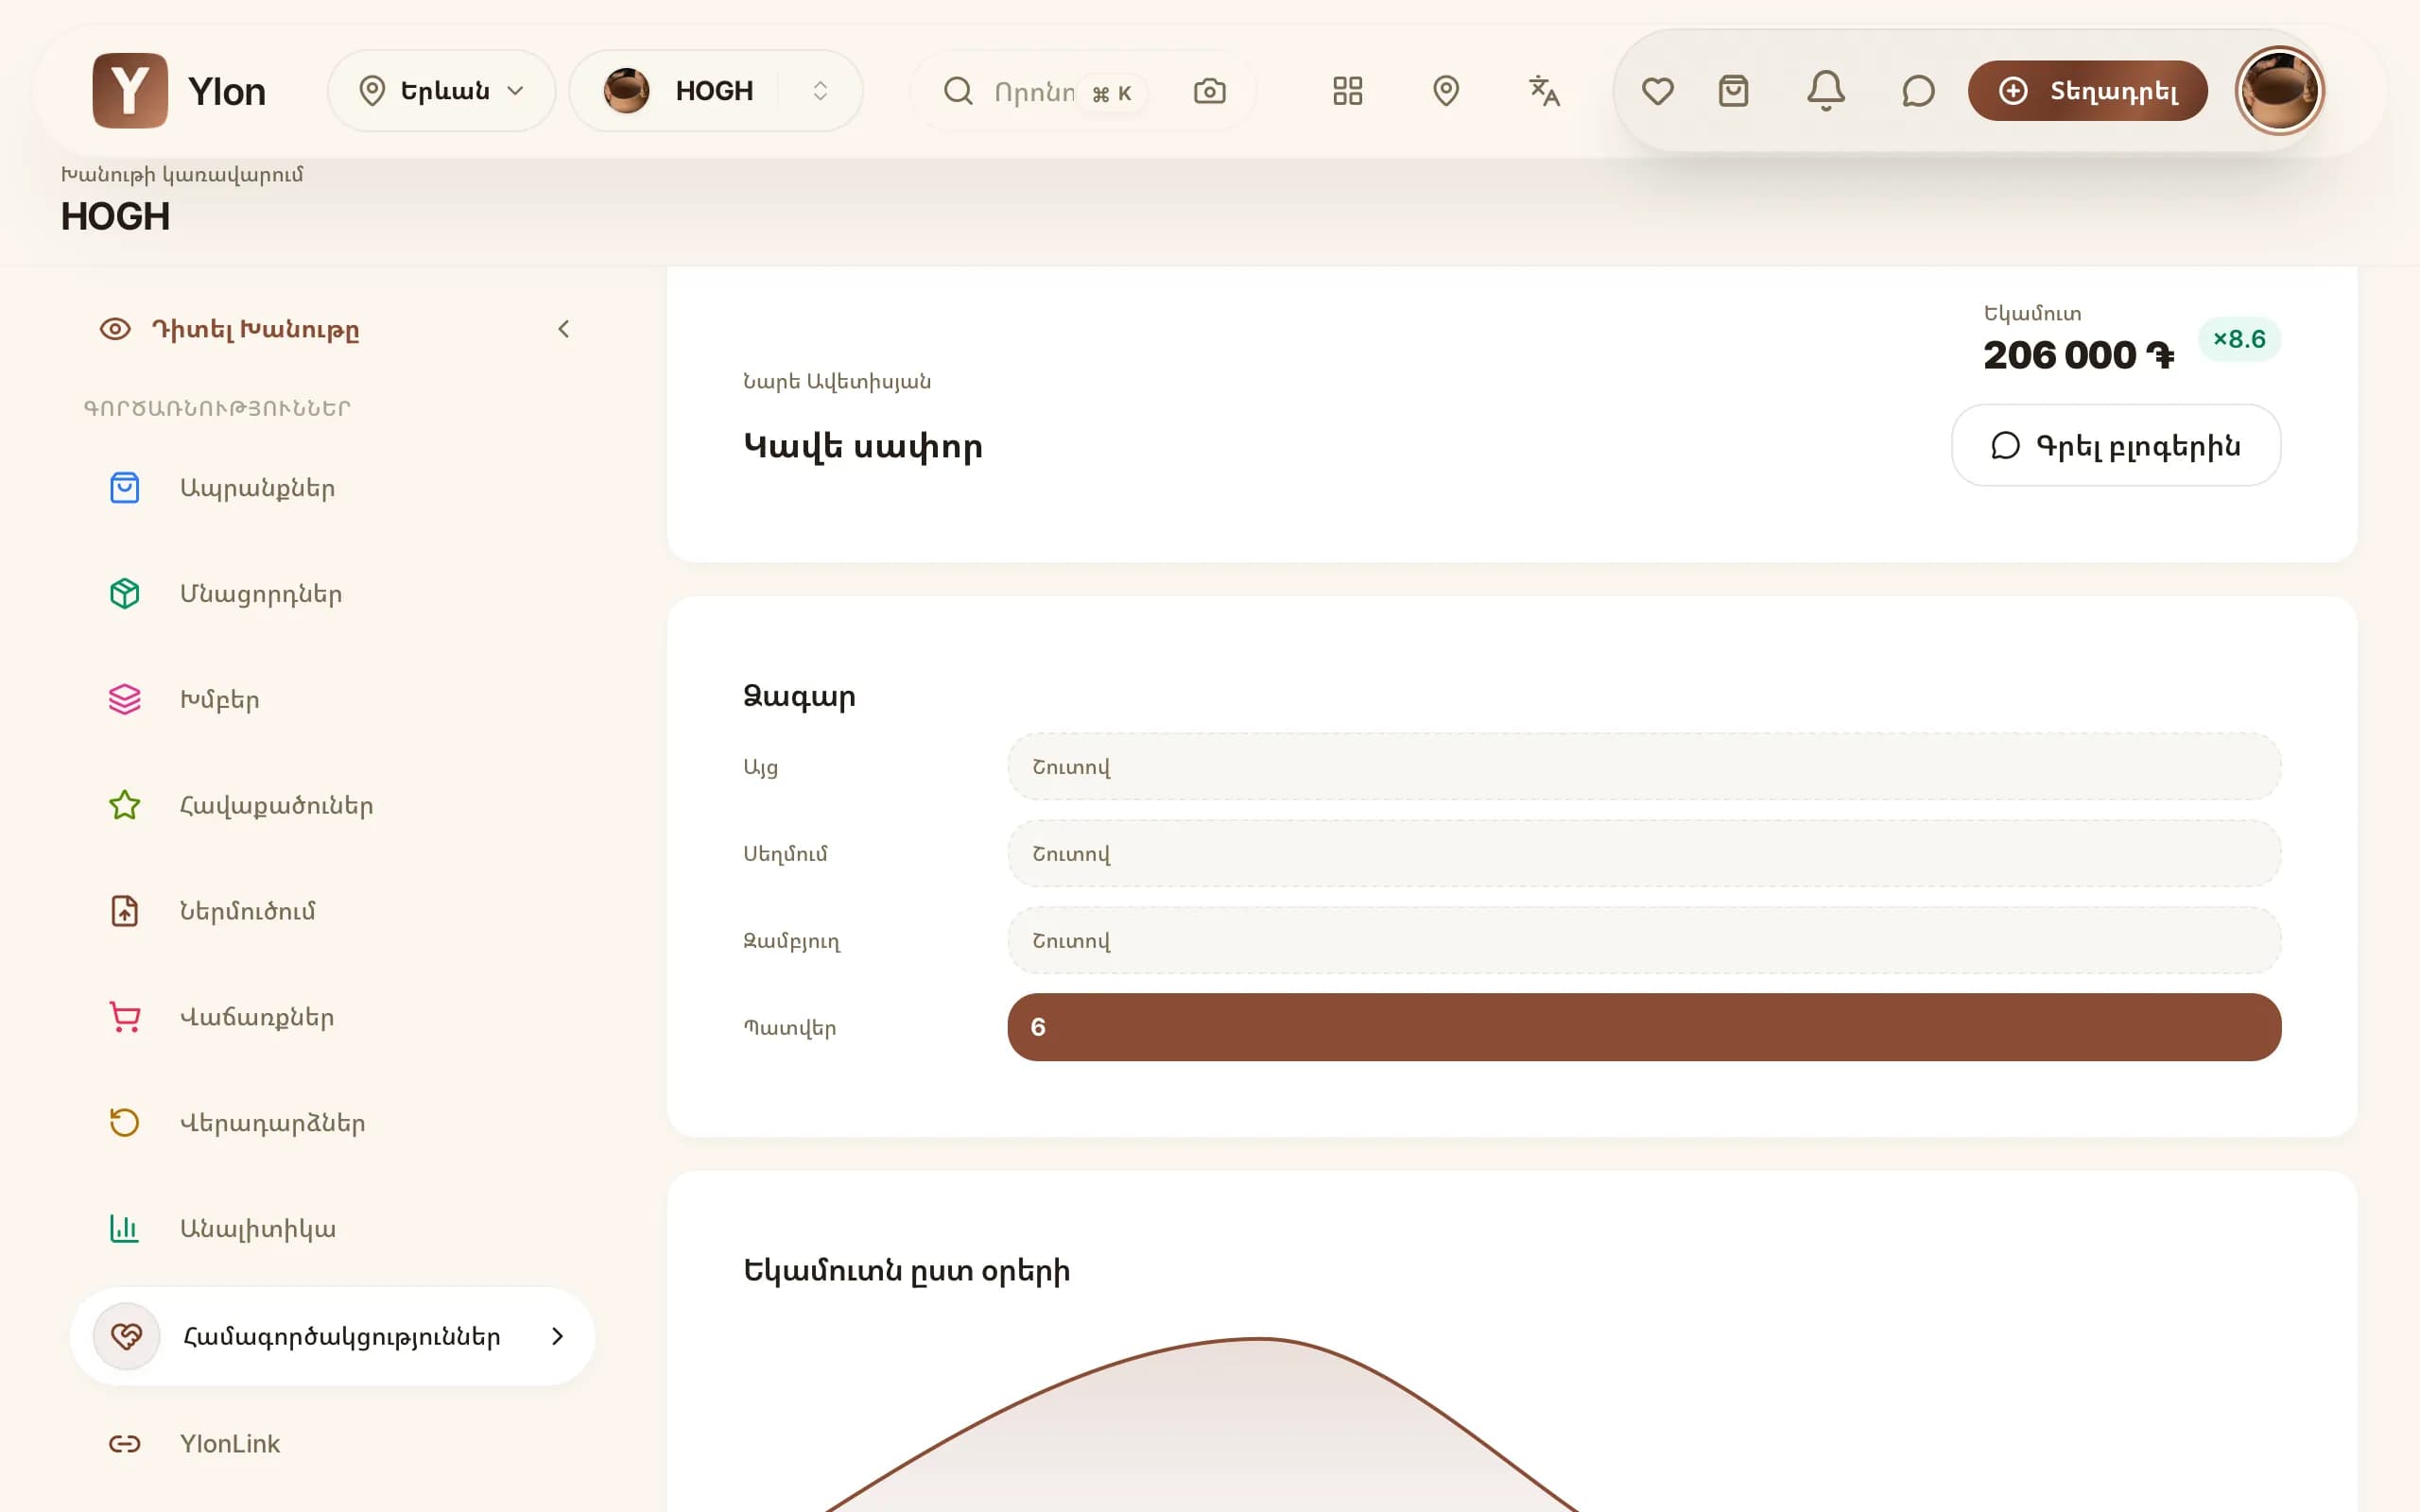Click Դիտել Խանութը view shop link

[x=229, y=329]
